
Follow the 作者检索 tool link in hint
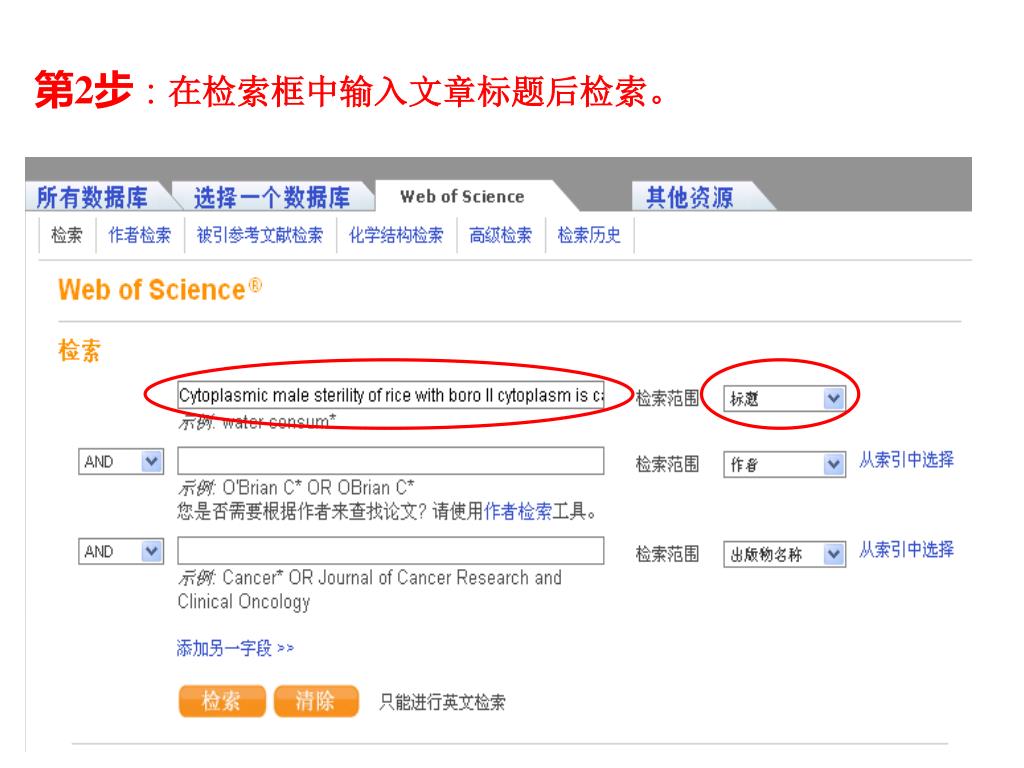click(x=518, y=511)
